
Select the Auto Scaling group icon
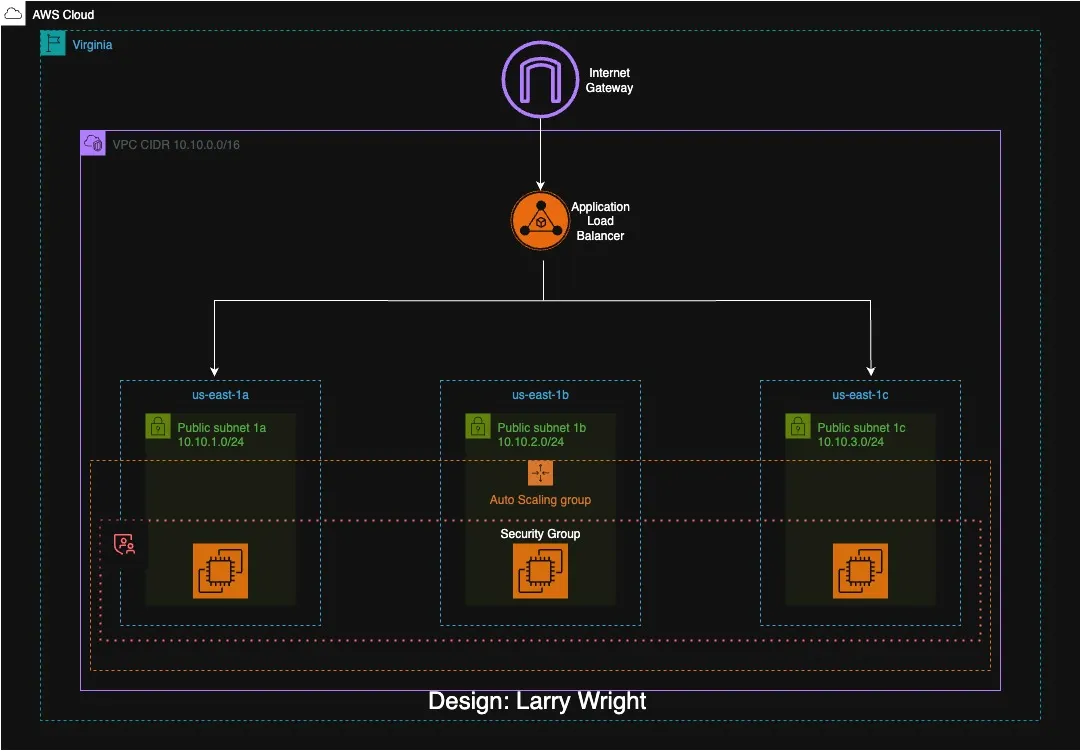point(540,473)
